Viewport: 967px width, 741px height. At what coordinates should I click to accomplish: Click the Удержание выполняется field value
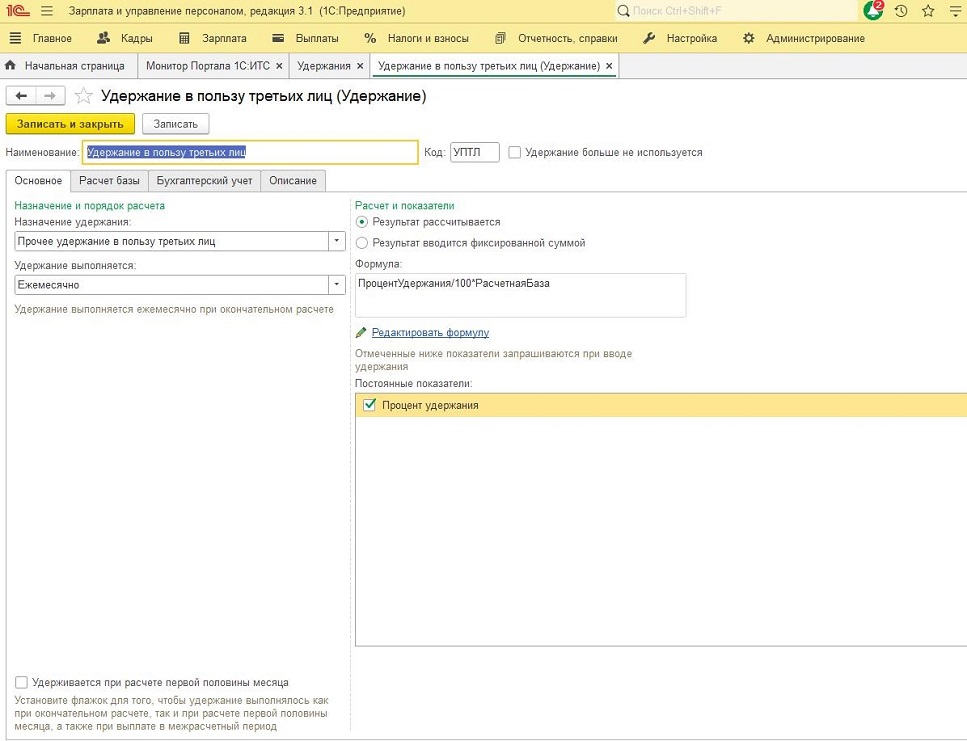(171, 285)
